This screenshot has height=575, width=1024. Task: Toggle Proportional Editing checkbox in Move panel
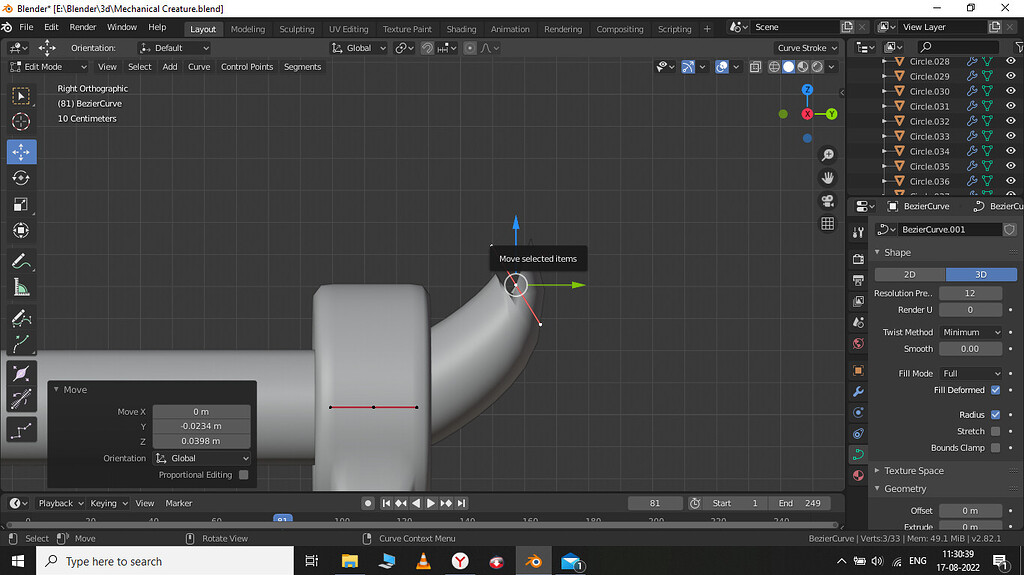[x=244, y=475]
